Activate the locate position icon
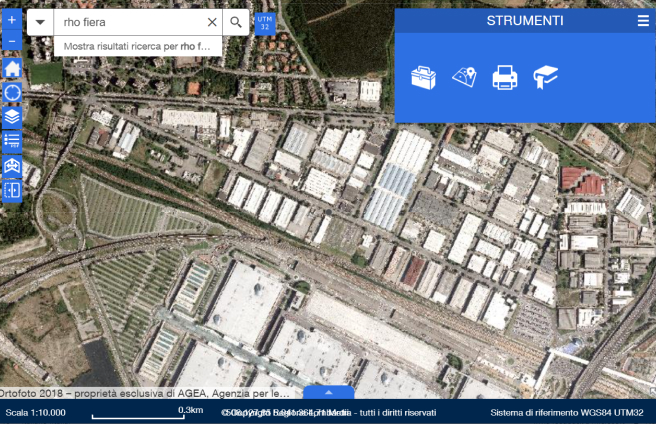 [12, 93]
